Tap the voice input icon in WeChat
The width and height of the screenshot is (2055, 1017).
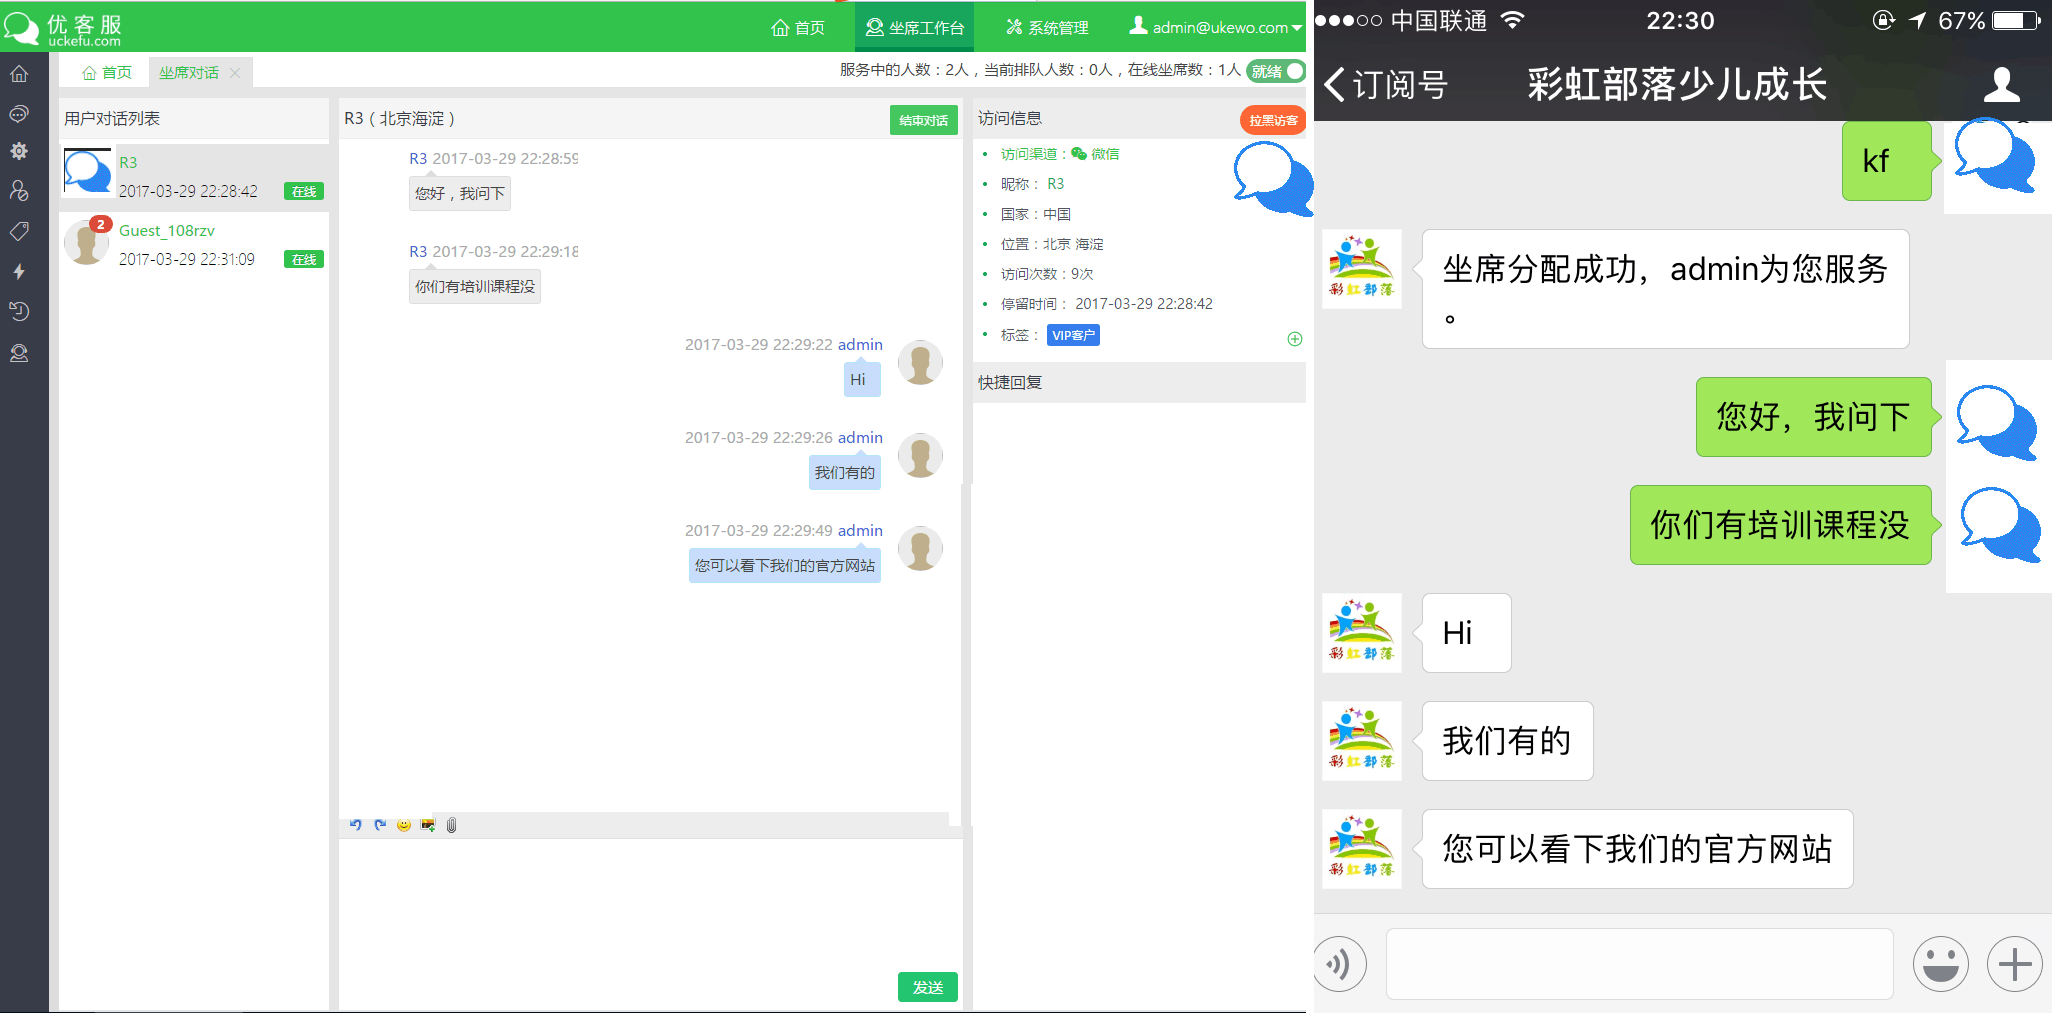tap(1339, 964)
